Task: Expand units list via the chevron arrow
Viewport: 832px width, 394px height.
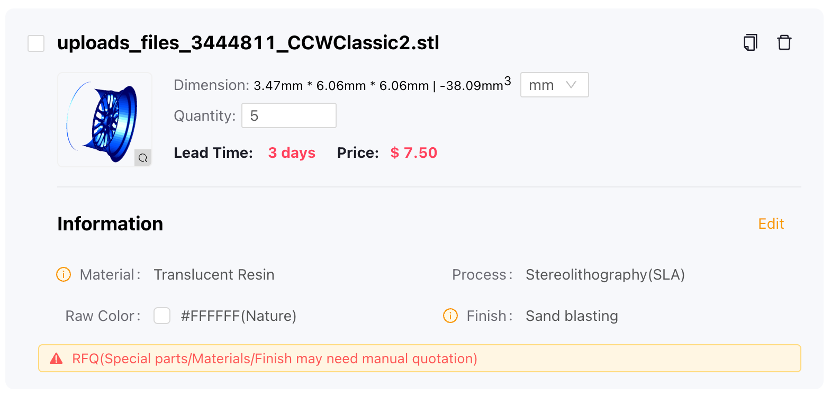Action: [571, 85]
